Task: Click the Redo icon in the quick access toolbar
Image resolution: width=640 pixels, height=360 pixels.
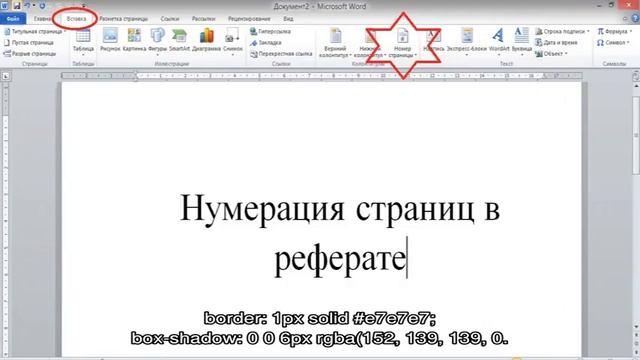Action: point(42,6)
